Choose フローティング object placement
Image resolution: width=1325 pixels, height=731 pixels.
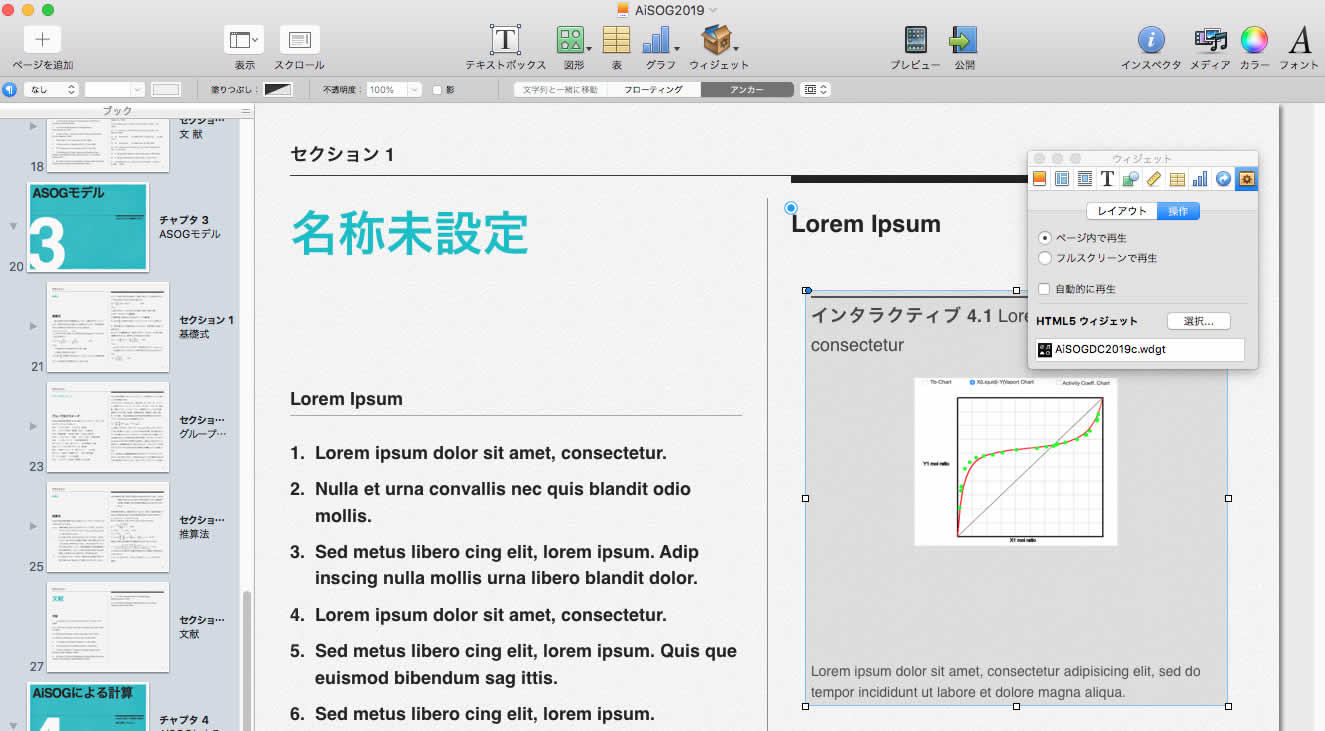click(654, 89)
